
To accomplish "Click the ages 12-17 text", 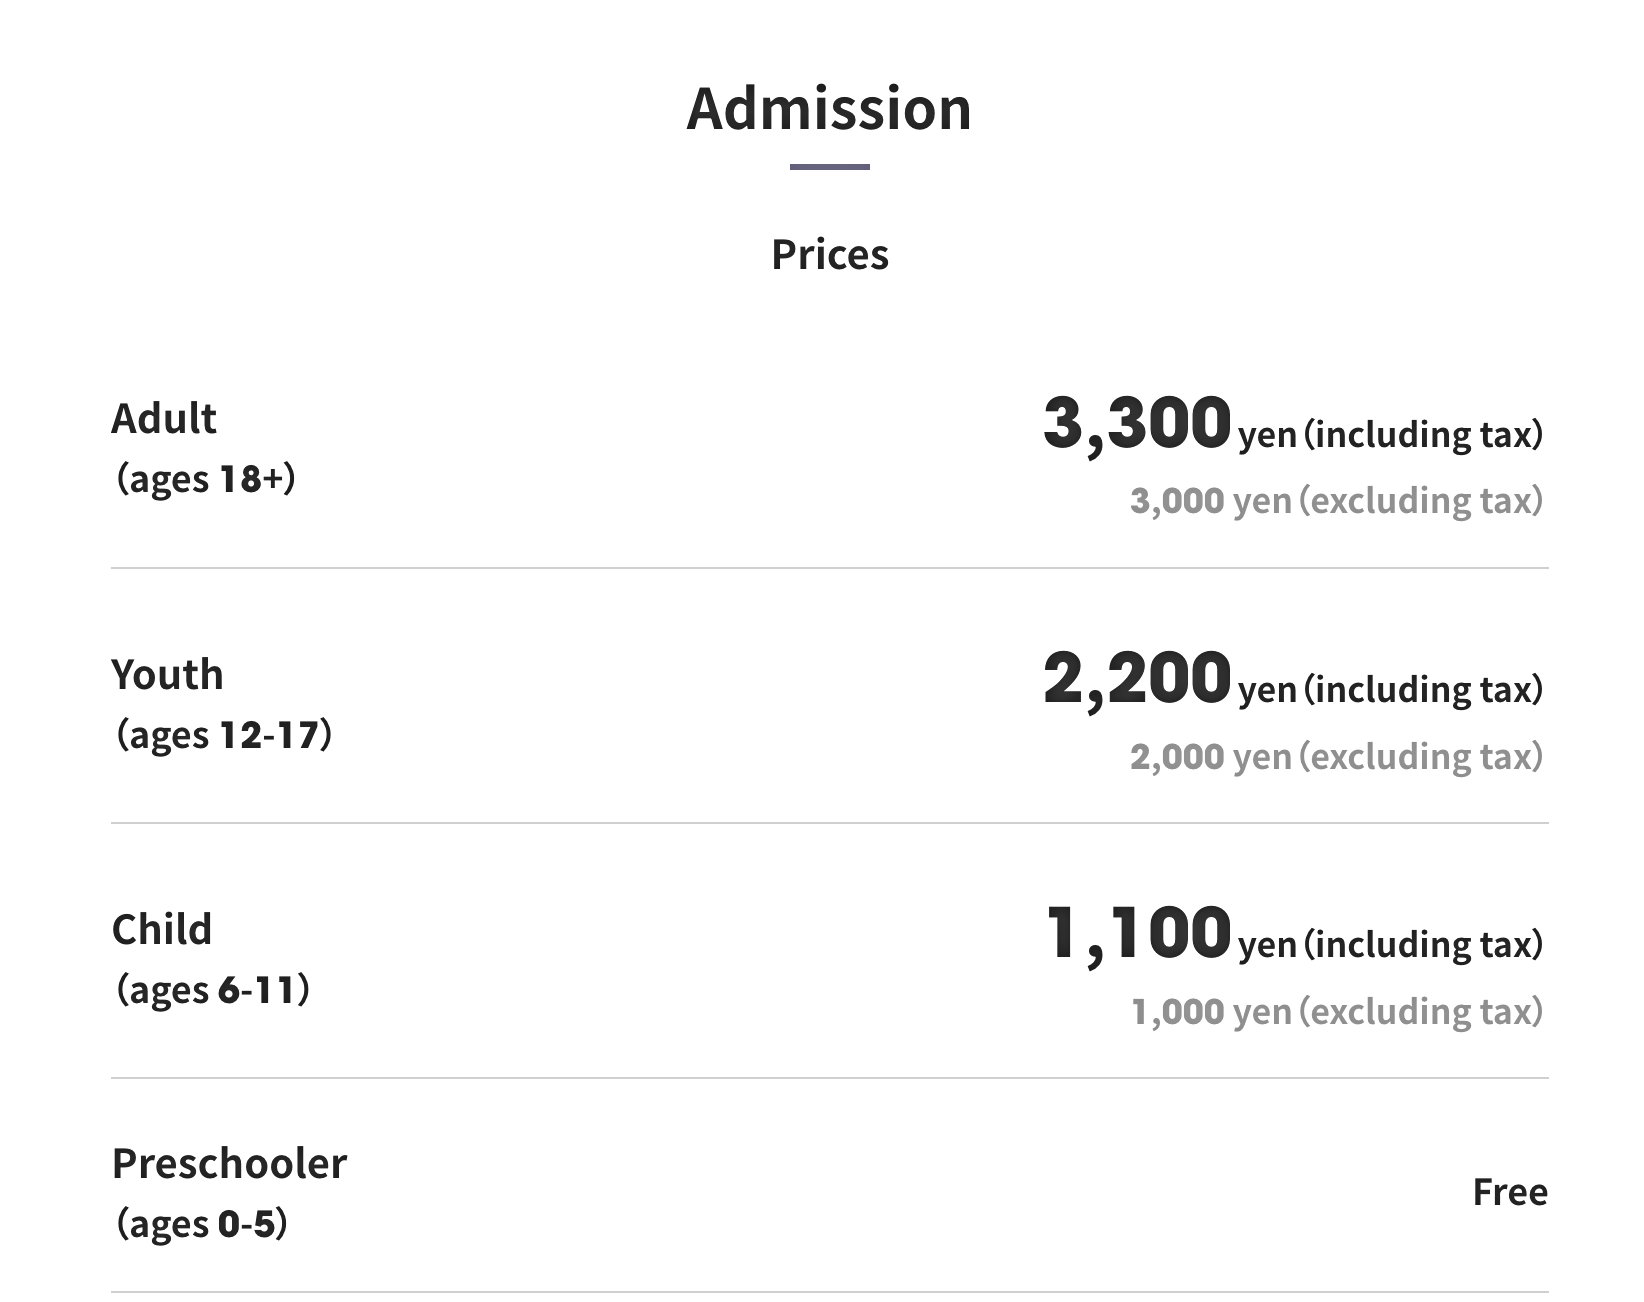I will click(x=224, y=734).
